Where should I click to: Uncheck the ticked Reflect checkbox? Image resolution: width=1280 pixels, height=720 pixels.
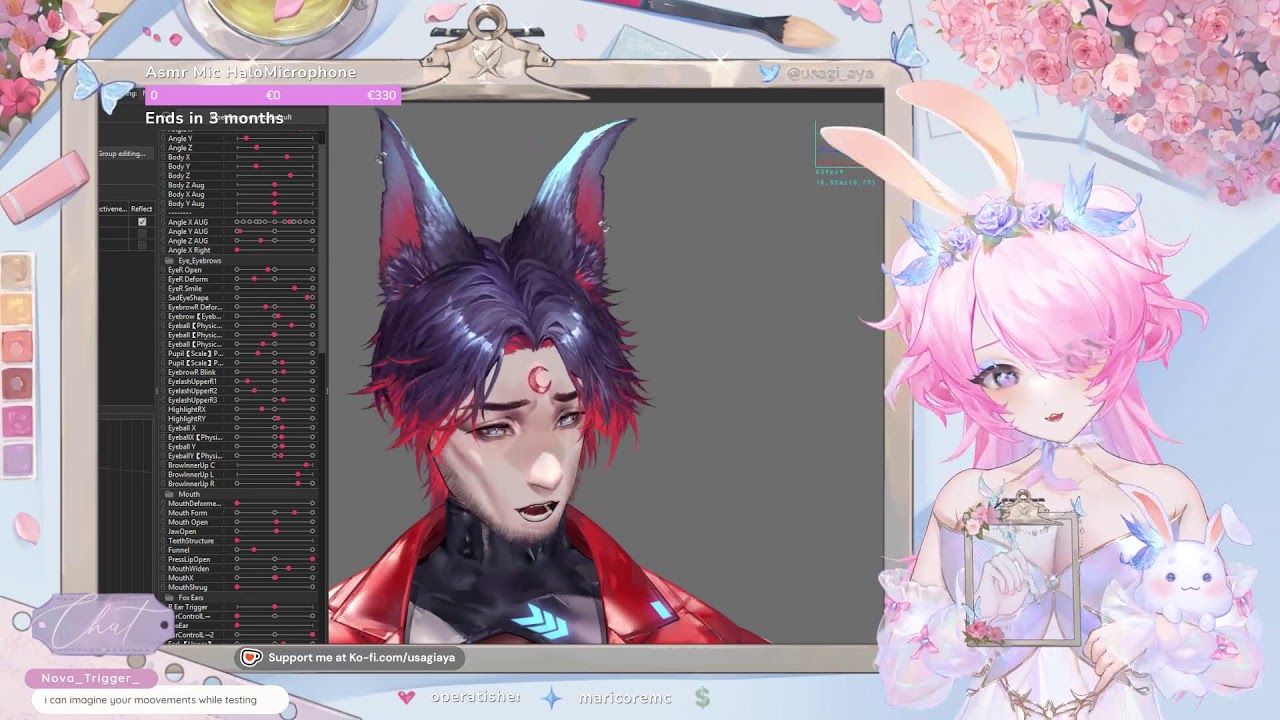point(142,222)
